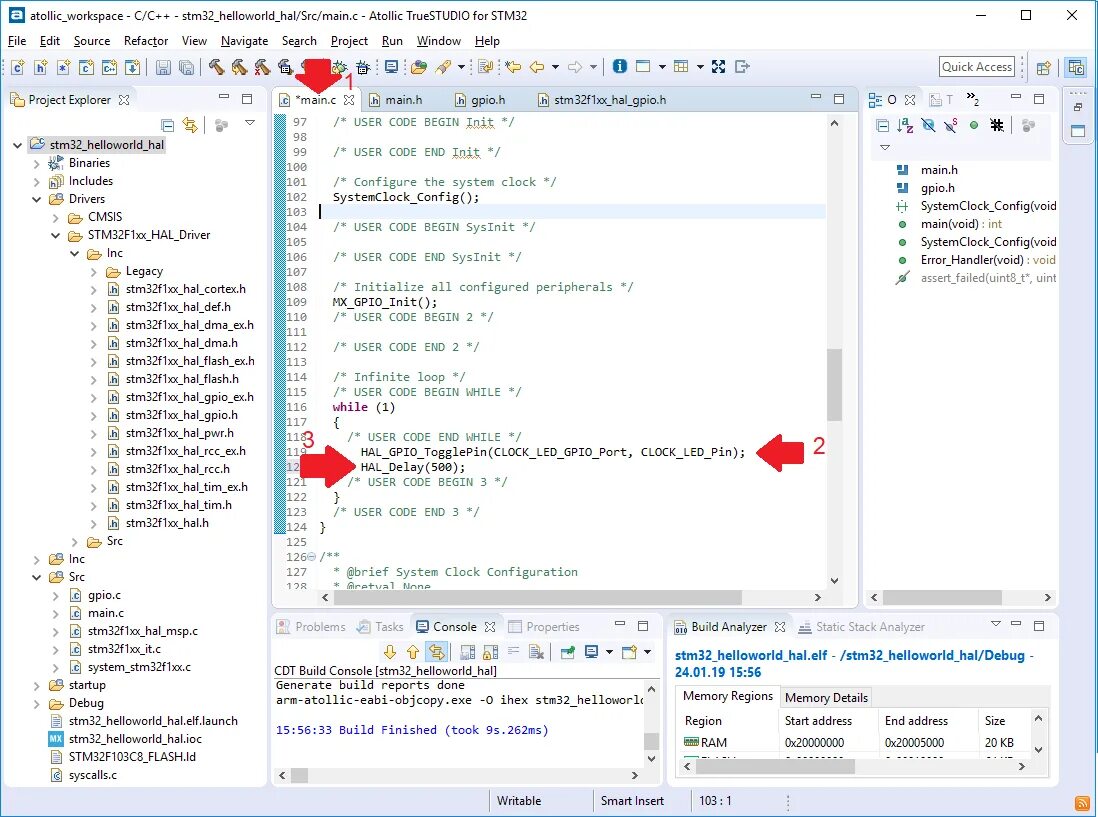This screenshot has height=817, width=1098.
Task: Open the Display Selected Console dropdown arrow
Action: pyautogui.click(x=609, y=652)
